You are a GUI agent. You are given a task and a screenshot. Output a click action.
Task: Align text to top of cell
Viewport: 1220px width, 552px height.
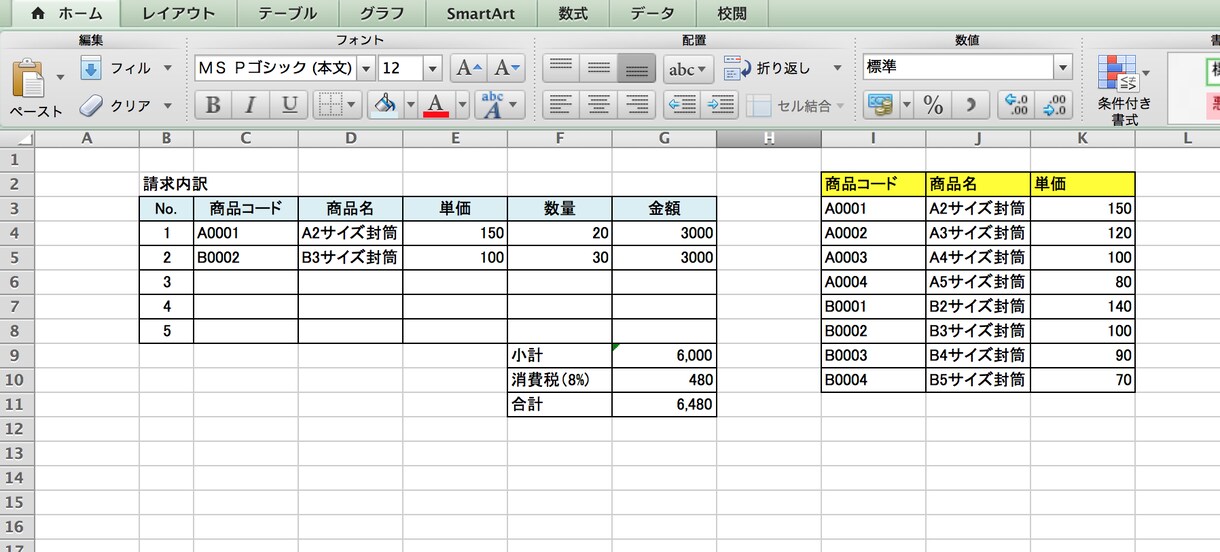pos(562,68)
